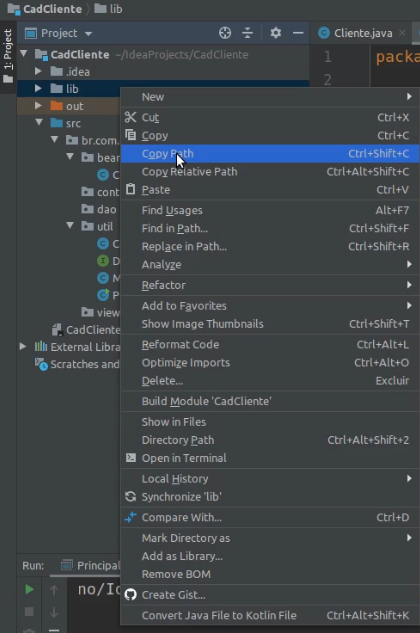Viewport: 420px width, 633px height.
Task: Select Copy Path entry
Action: click(x=270, y=154)
